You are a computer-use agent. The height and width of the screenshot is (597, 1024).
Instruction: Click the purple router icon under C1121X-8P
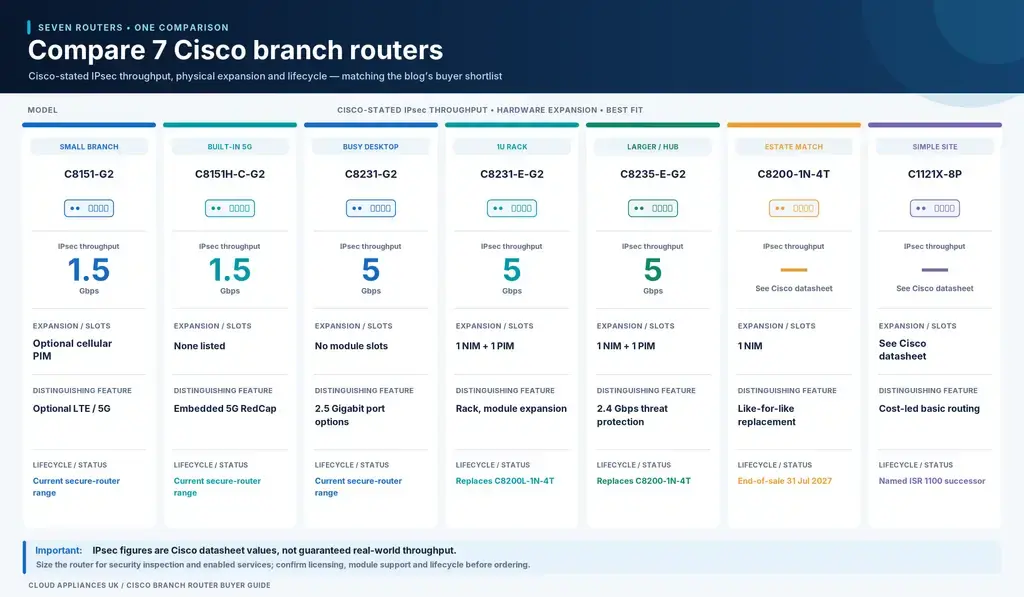935,208
